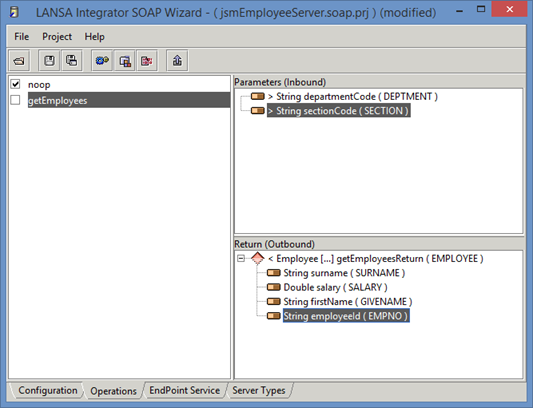Click the red grid toolbar icon

147,61
